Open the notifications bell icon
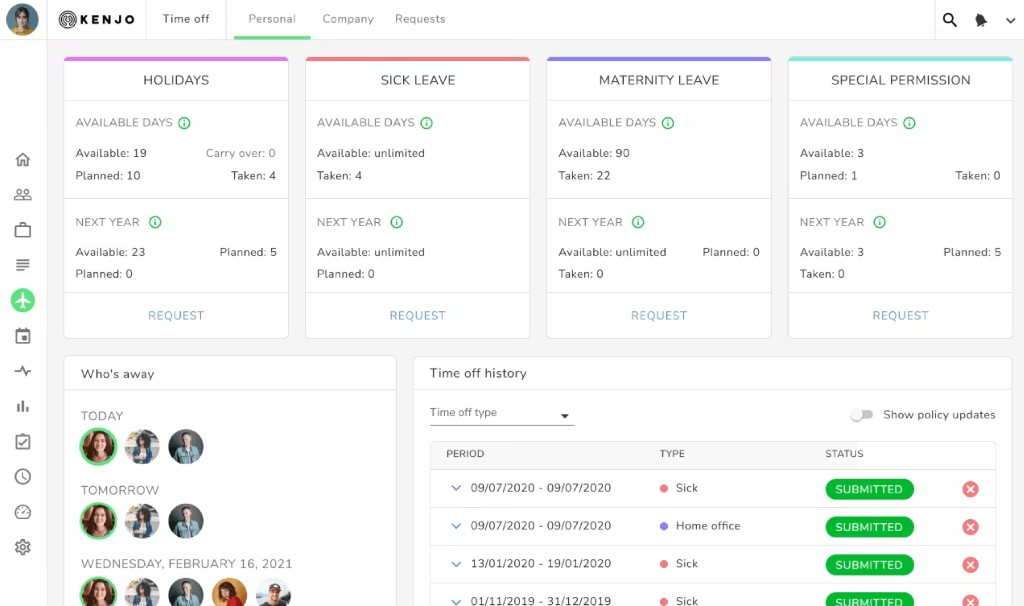This screenshot has width=1024, height=606. click(x=981, y=20)
